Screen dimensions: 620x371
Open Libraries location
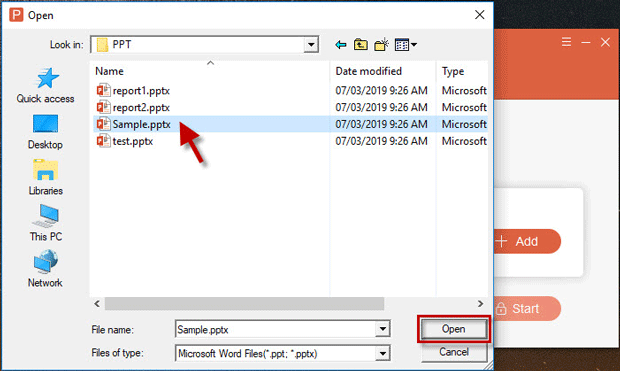tap(45, 178)
